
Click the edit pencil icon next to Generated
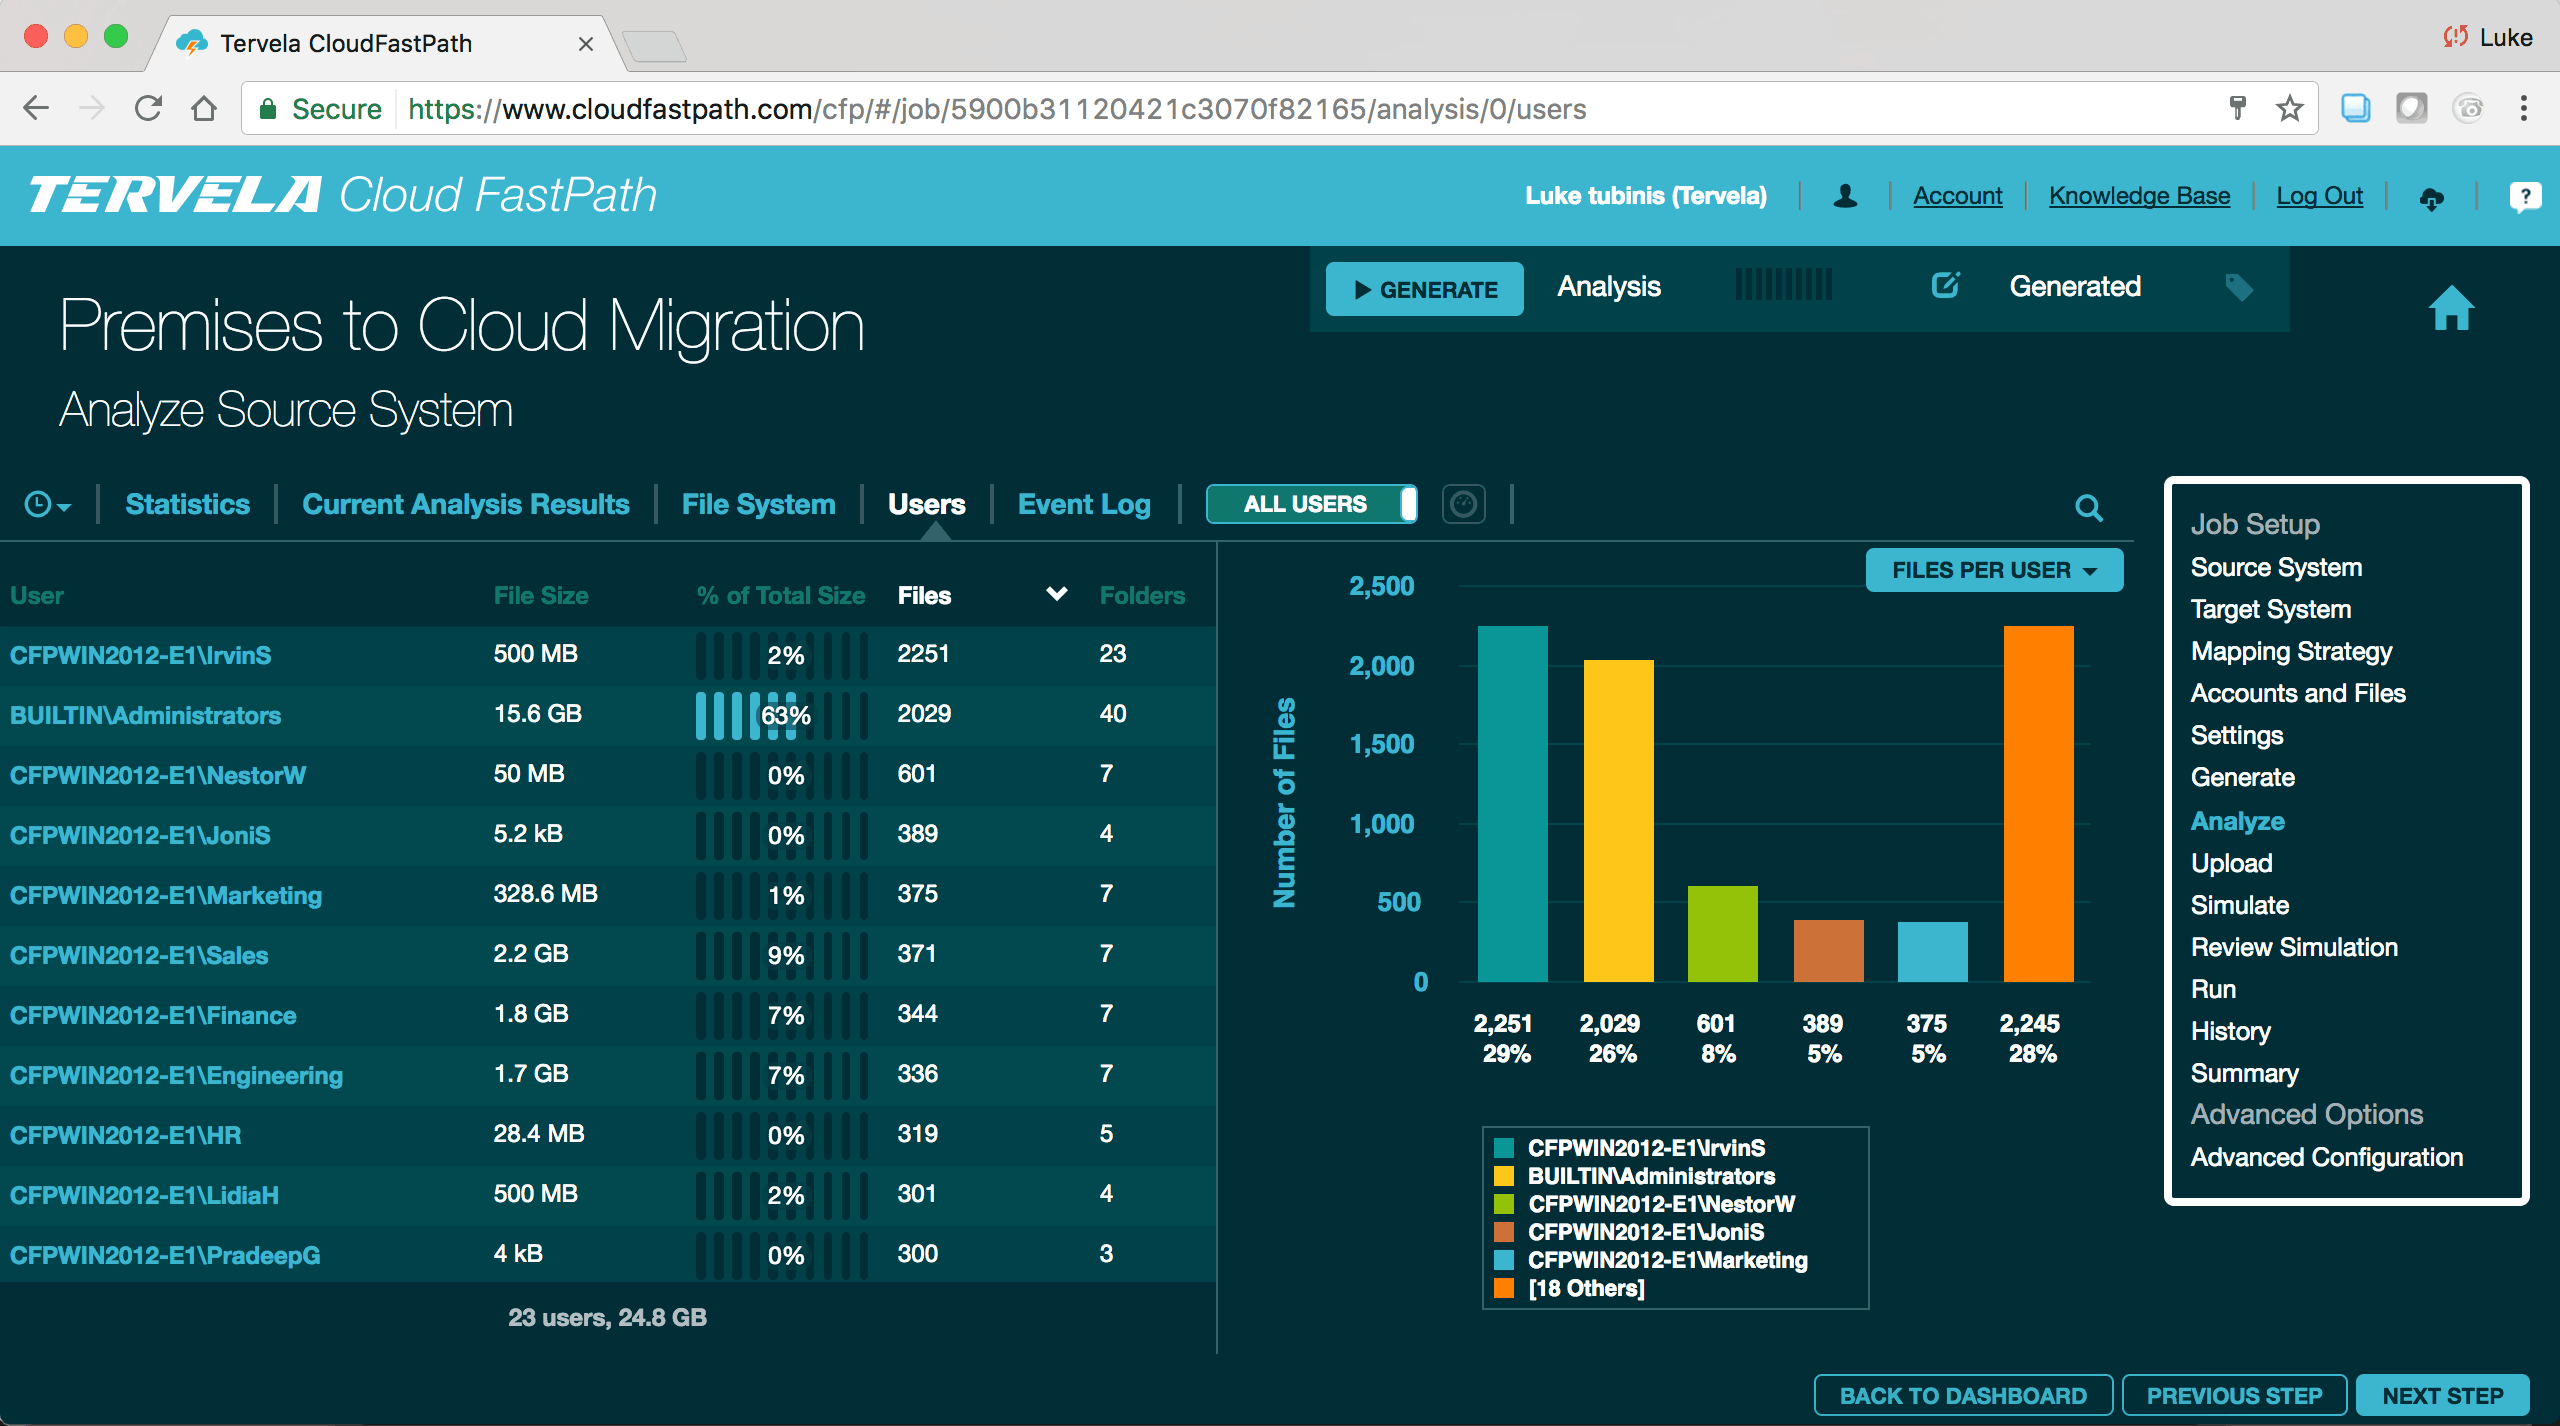[1944, 287]
